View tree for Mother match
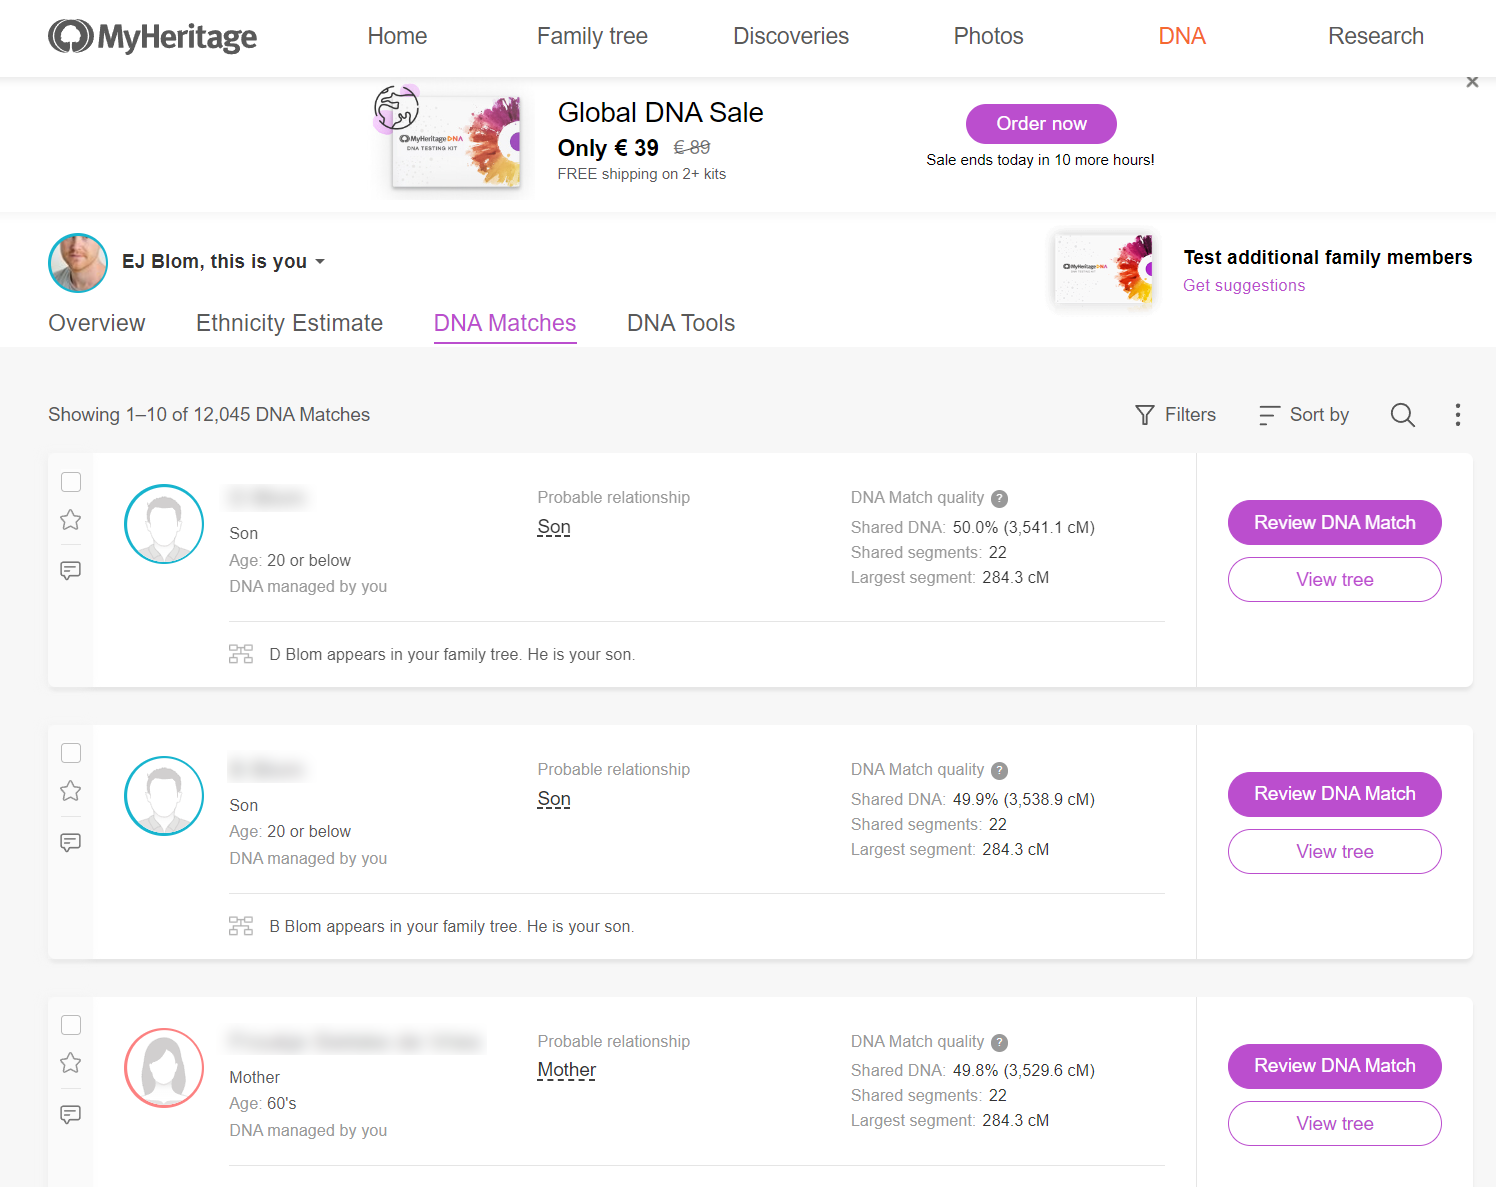The height and width of the screenshot is (1187, 1496). [1335, 1124]
